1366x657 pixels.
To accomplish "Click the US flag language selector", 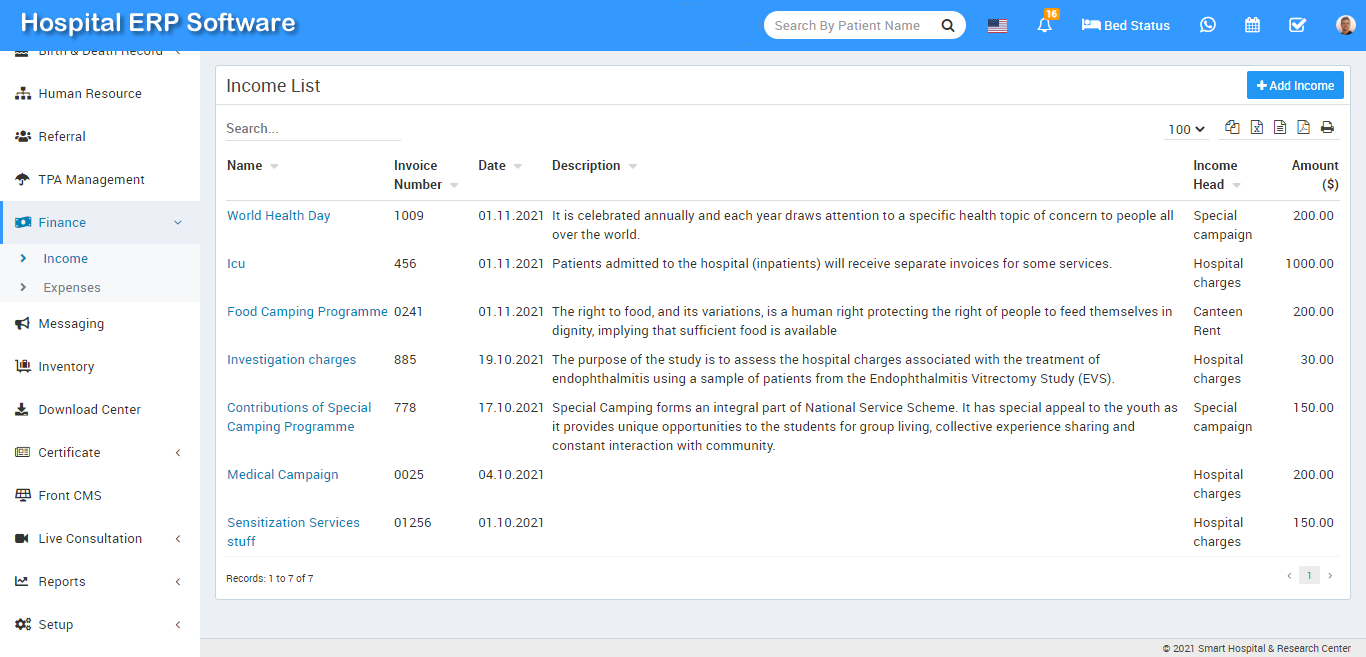I will (997, 26).
